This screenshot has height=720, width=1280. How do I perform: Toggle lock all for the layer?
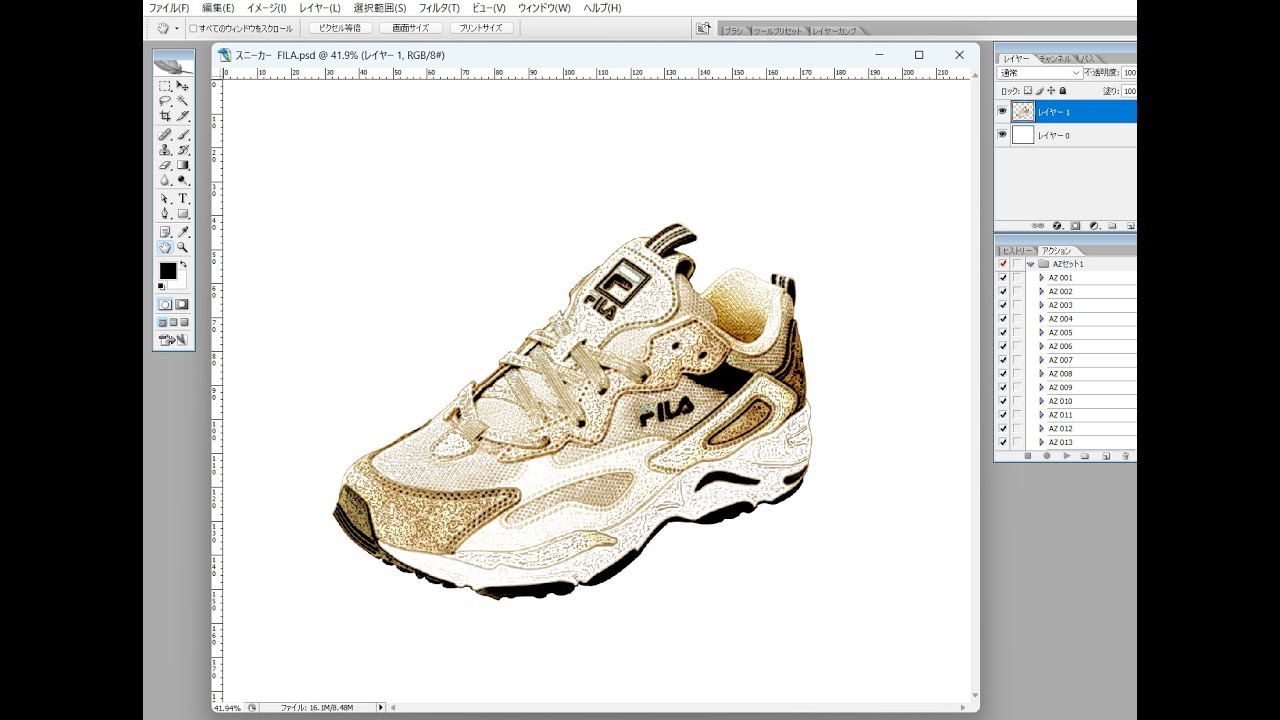pos(1062,91)
